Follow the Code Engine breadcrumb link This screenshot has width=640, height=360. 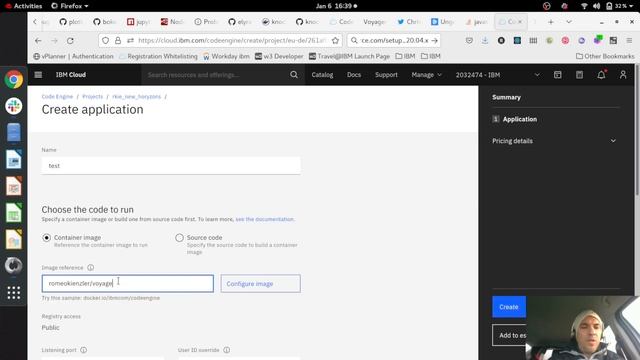(x=57, y=97)
